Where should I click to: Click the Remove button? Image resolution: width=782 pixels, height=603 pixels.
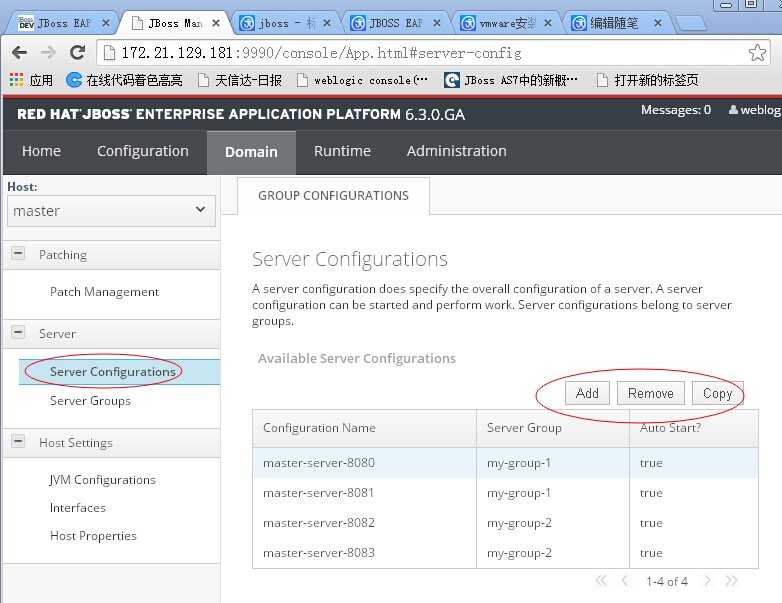click(x=650, y=394)
